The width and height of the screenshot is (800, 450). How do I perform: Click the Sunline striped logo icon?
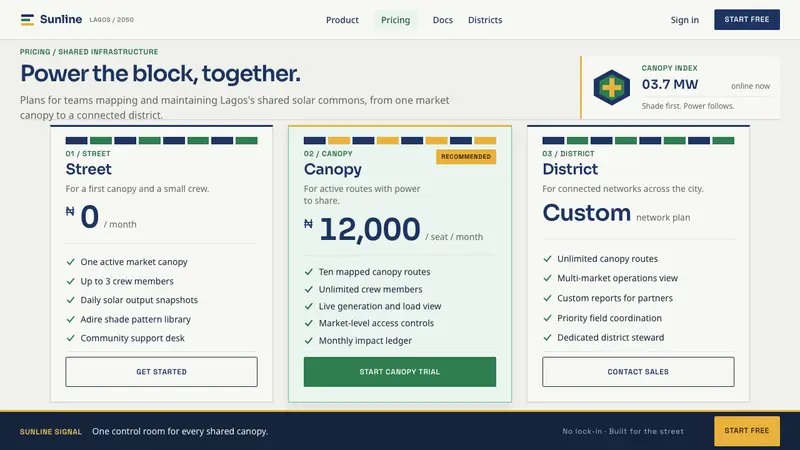point(27,19)
